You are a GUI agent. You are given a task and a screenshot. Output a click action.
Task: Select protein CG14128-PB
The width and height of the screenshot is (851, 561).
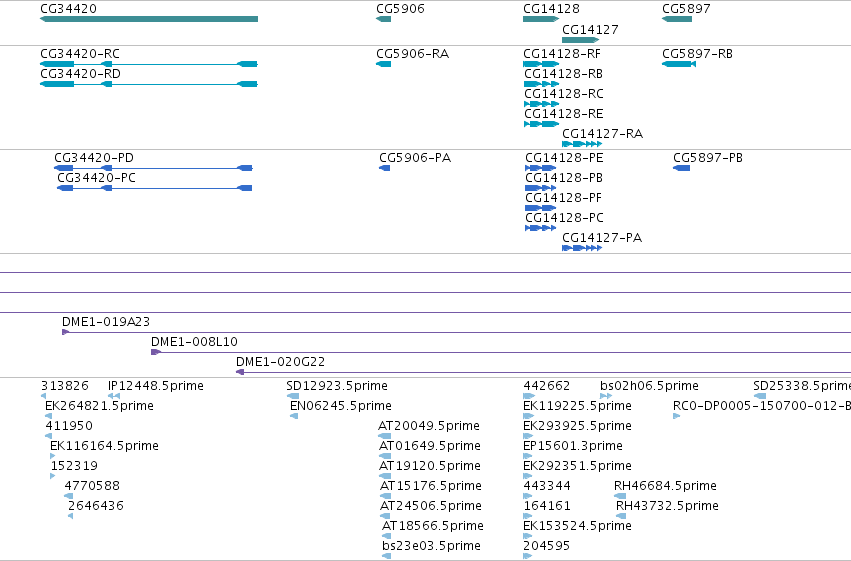tap(541, 188)
